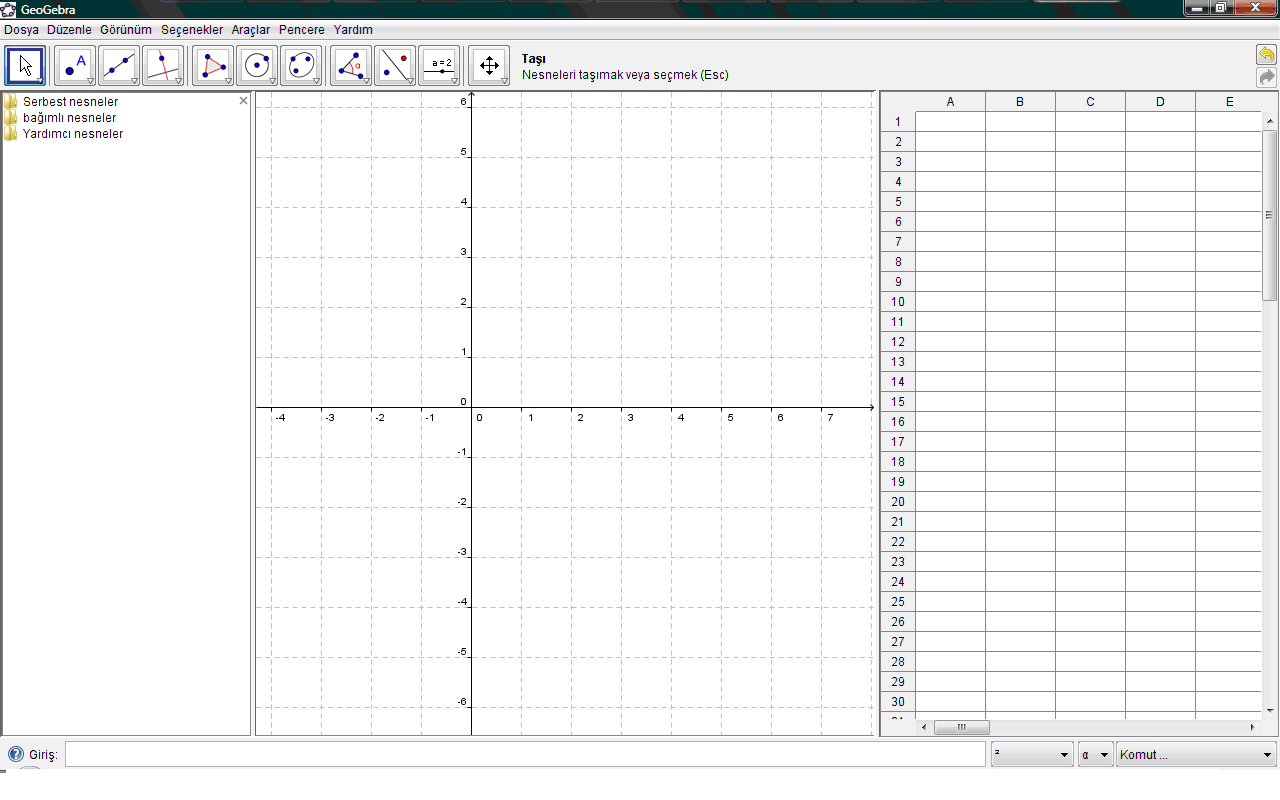Viewport: 1280px width, 800px height.
Task: Click the spreadsheet vertical scrollbar thumb
Action: point(1270,214)
